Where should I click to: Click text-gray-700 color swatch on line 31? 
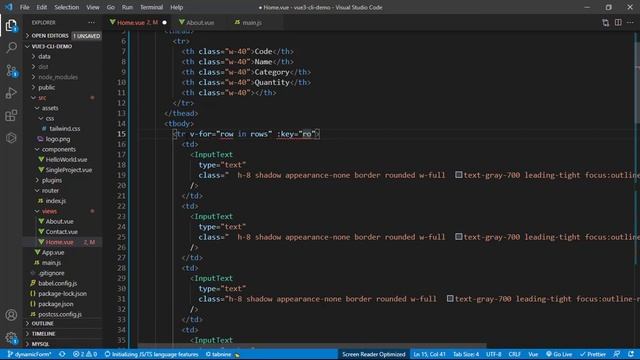450,298
